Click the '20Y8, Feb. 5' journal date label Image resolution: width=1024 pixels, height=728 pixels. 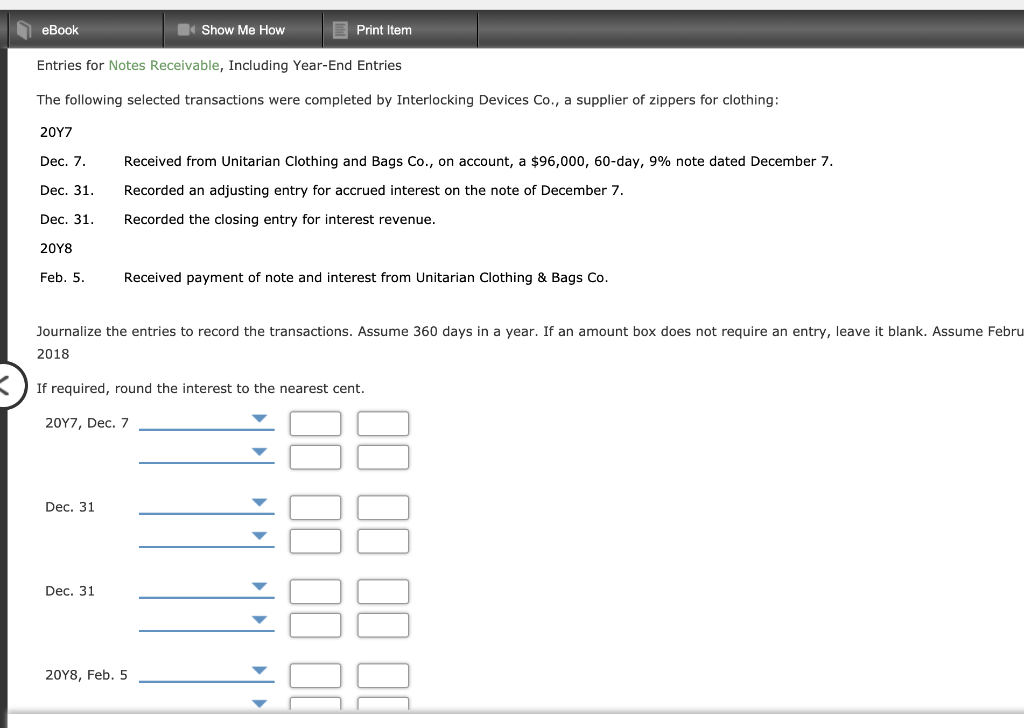point(86,675)
